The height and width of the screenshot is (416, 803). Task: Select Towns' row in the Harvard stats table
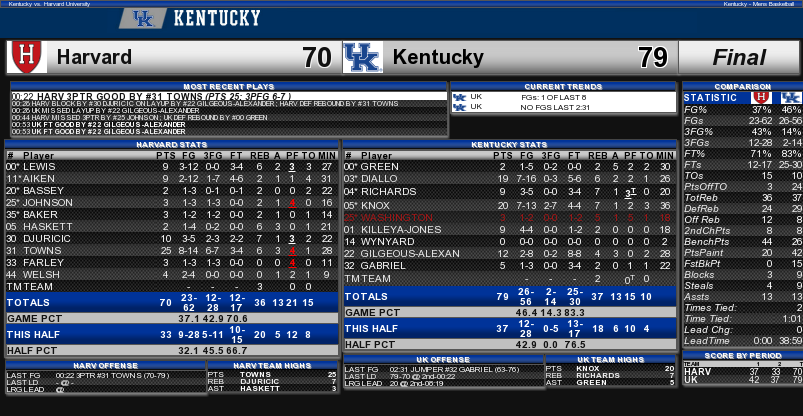[171, 249]
